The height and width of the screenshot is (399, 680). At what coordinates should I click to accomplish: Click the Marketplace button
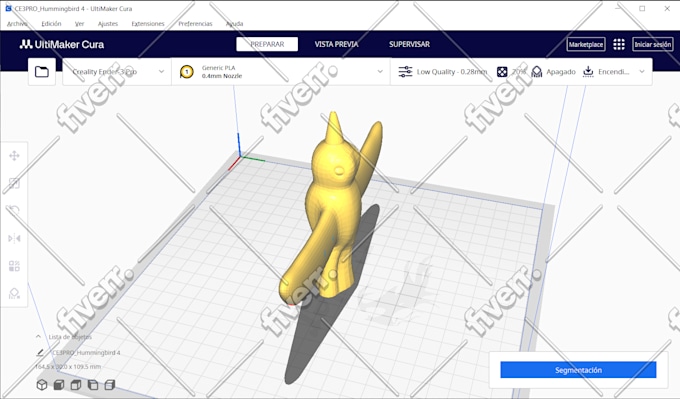[x=586, y=44]
